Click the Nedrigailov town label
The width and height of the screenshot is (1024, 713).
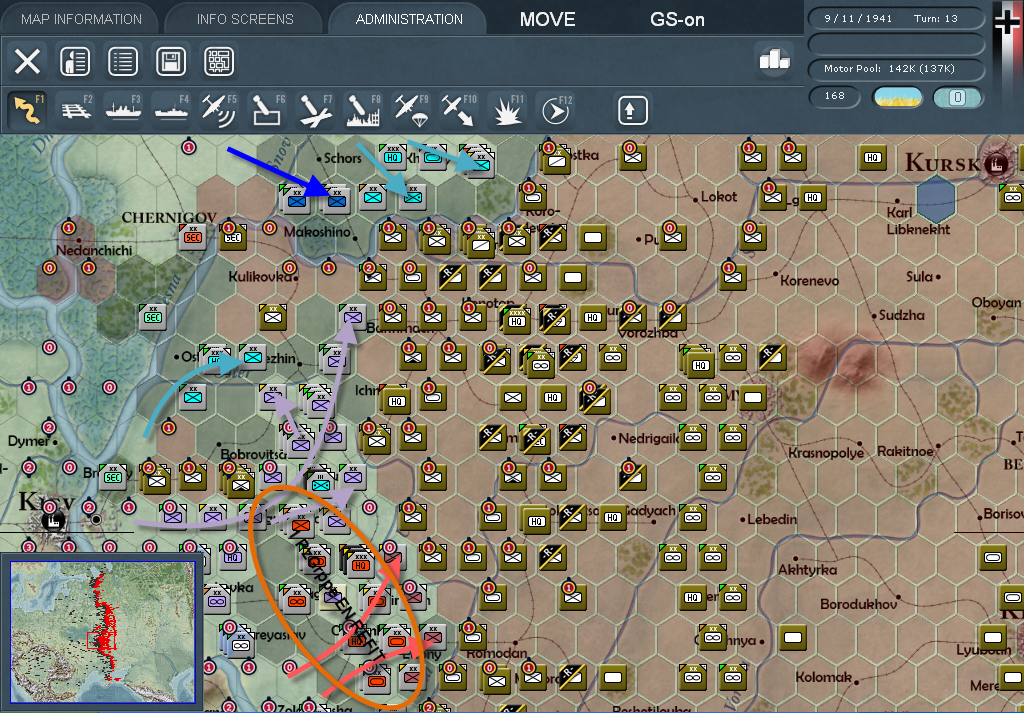coord(648,437)
